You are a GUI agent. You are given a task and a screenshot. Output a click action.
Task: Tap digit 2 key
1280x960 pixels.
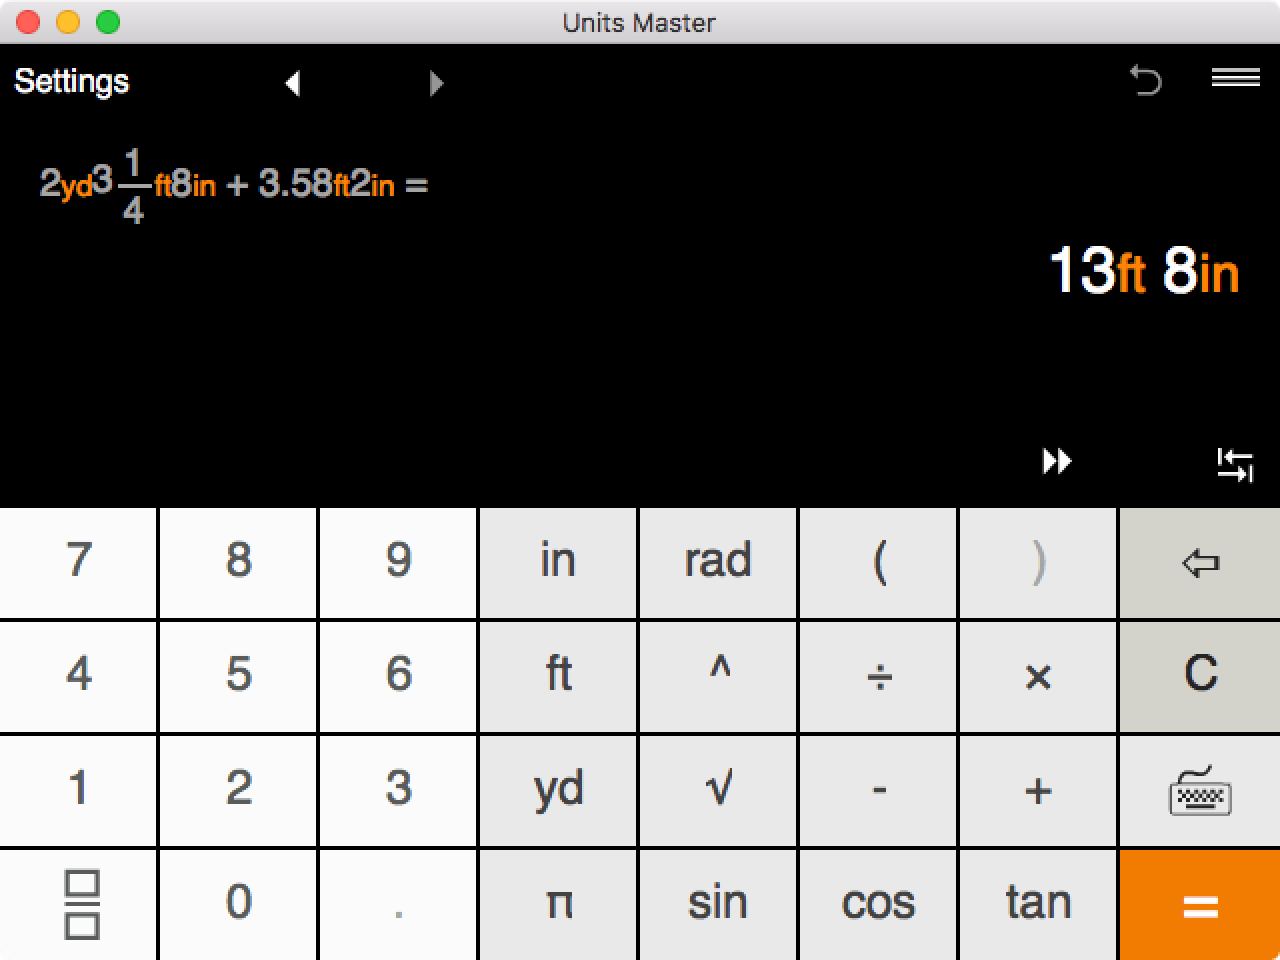tap(238, 791)
